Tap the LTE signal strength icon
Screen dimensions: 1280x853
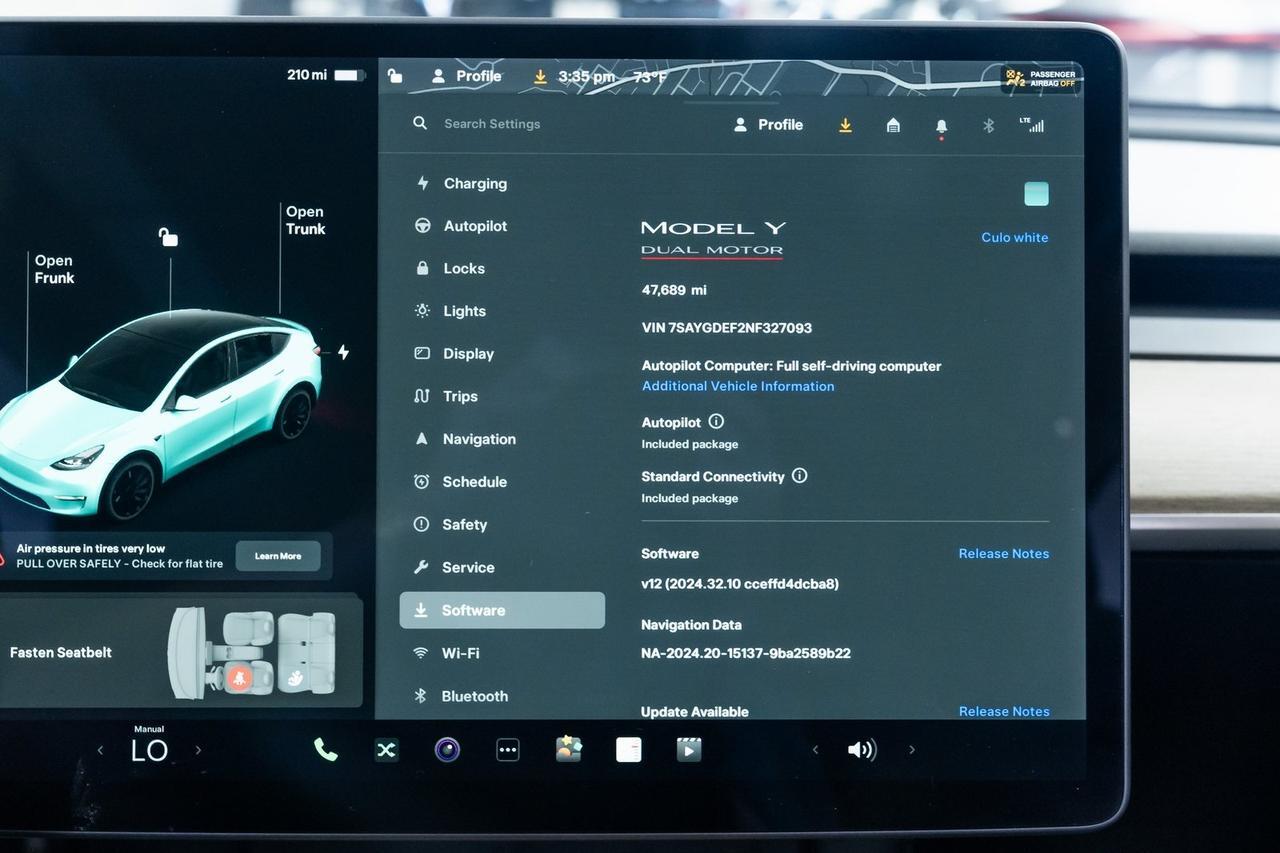tap(1031, 124)
